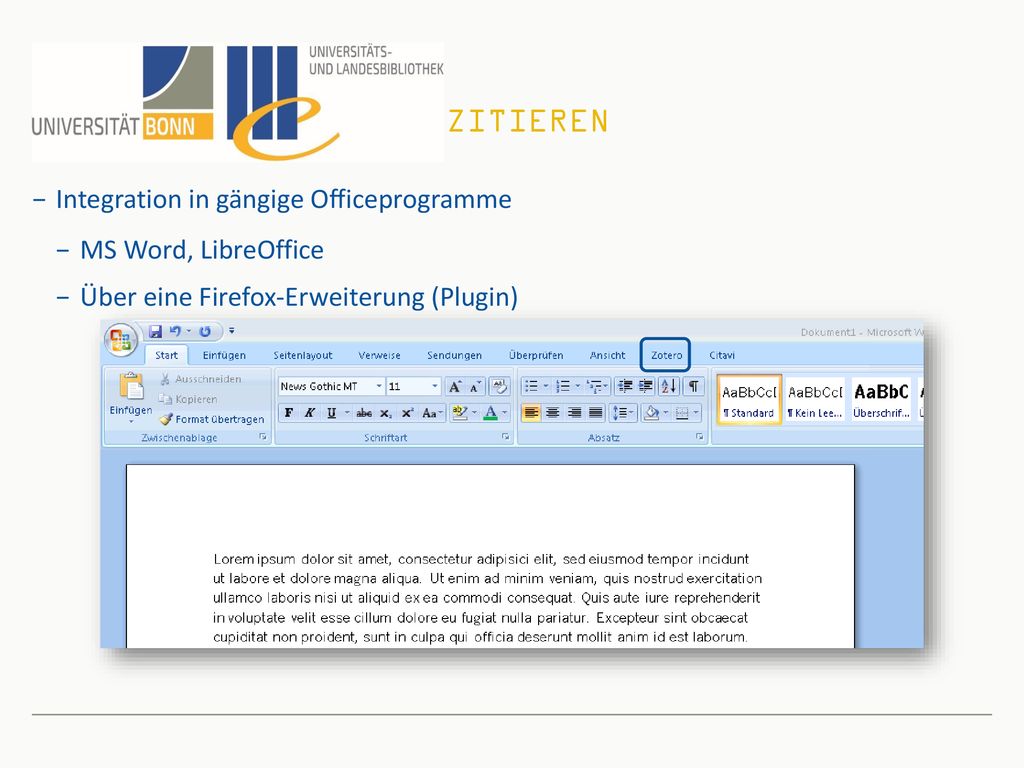Screen dimensions: 1024x768
Task: Open Customize Quick Access Toolbar arrow
Action: tap(232, 331)
